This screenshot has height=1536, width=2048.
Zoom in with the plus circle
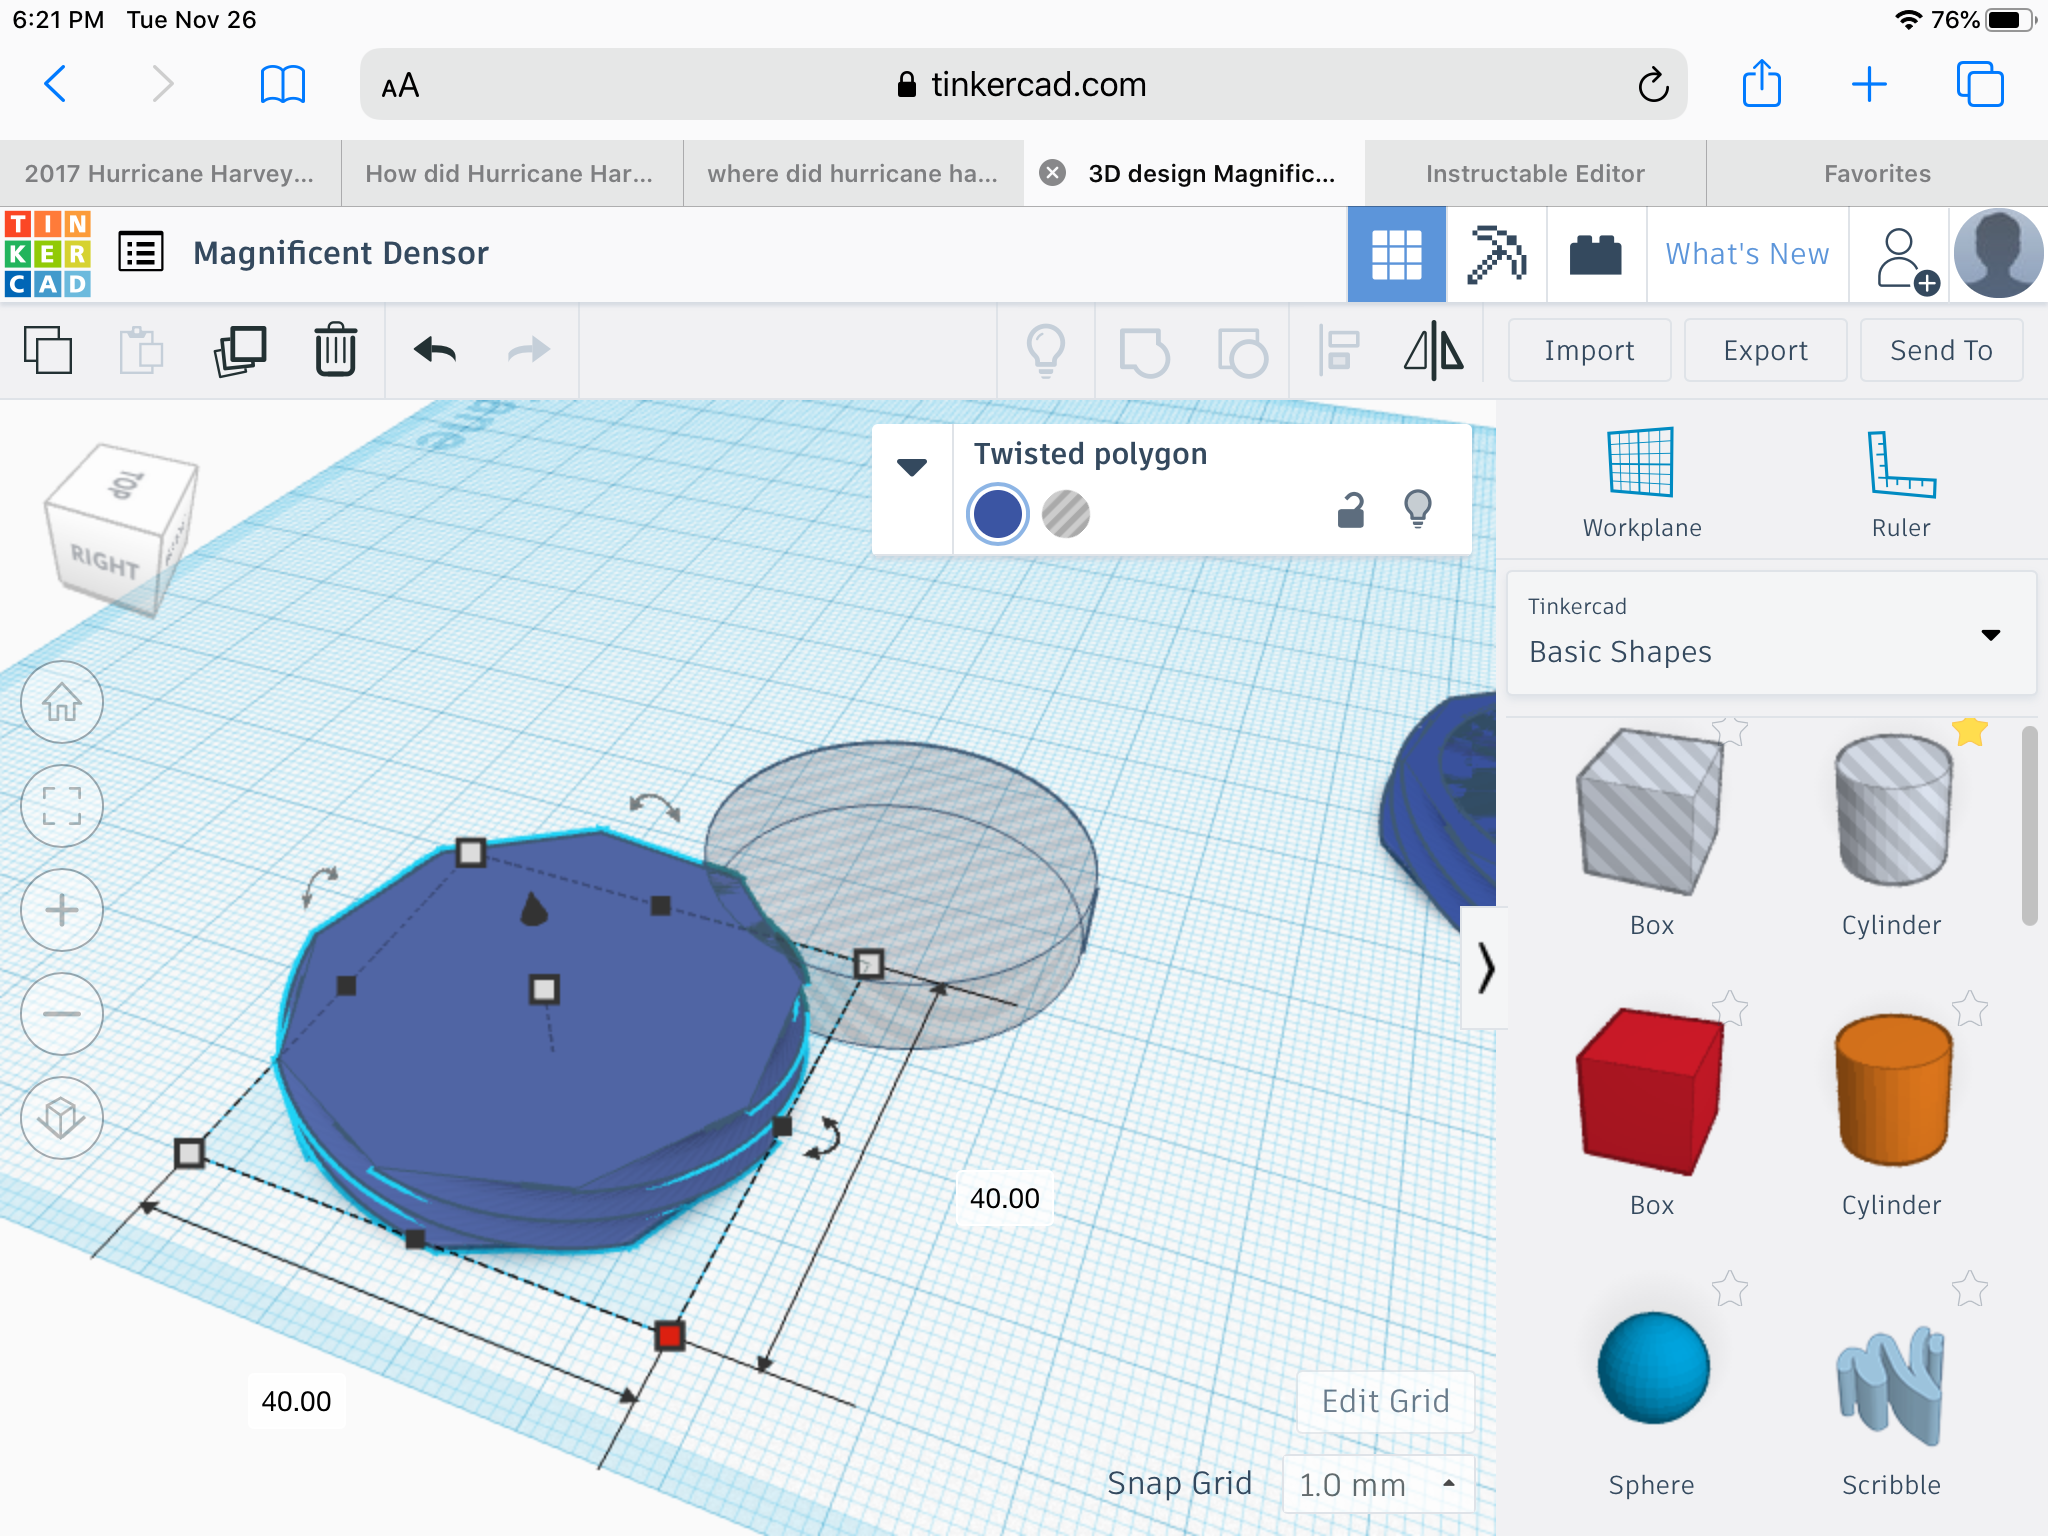coord(62,910)
